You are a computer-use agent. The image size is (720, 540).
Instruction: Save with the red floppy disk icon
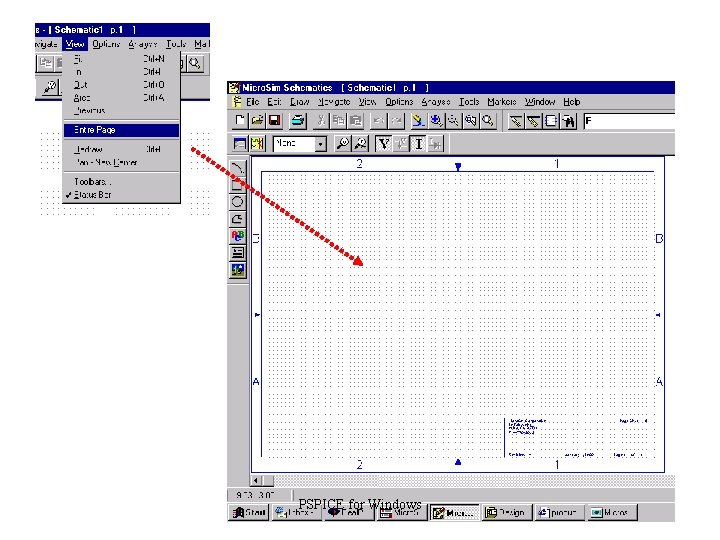click(x=275, y=121)
